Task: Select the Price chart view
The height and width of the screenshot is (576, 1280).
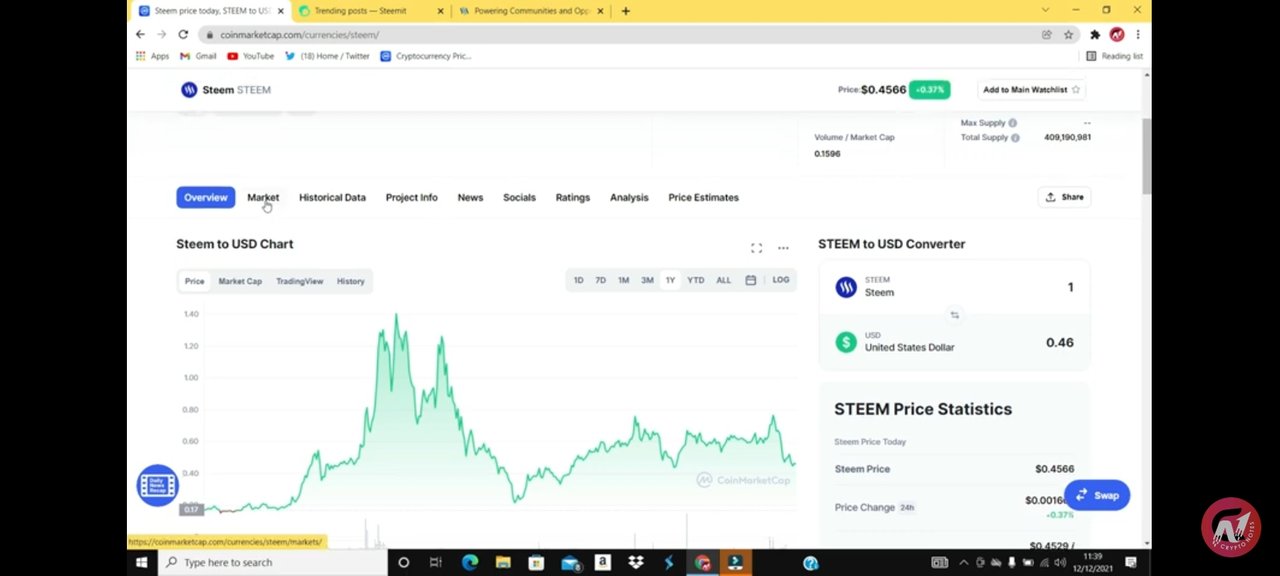Action: [x=194, y=281]
